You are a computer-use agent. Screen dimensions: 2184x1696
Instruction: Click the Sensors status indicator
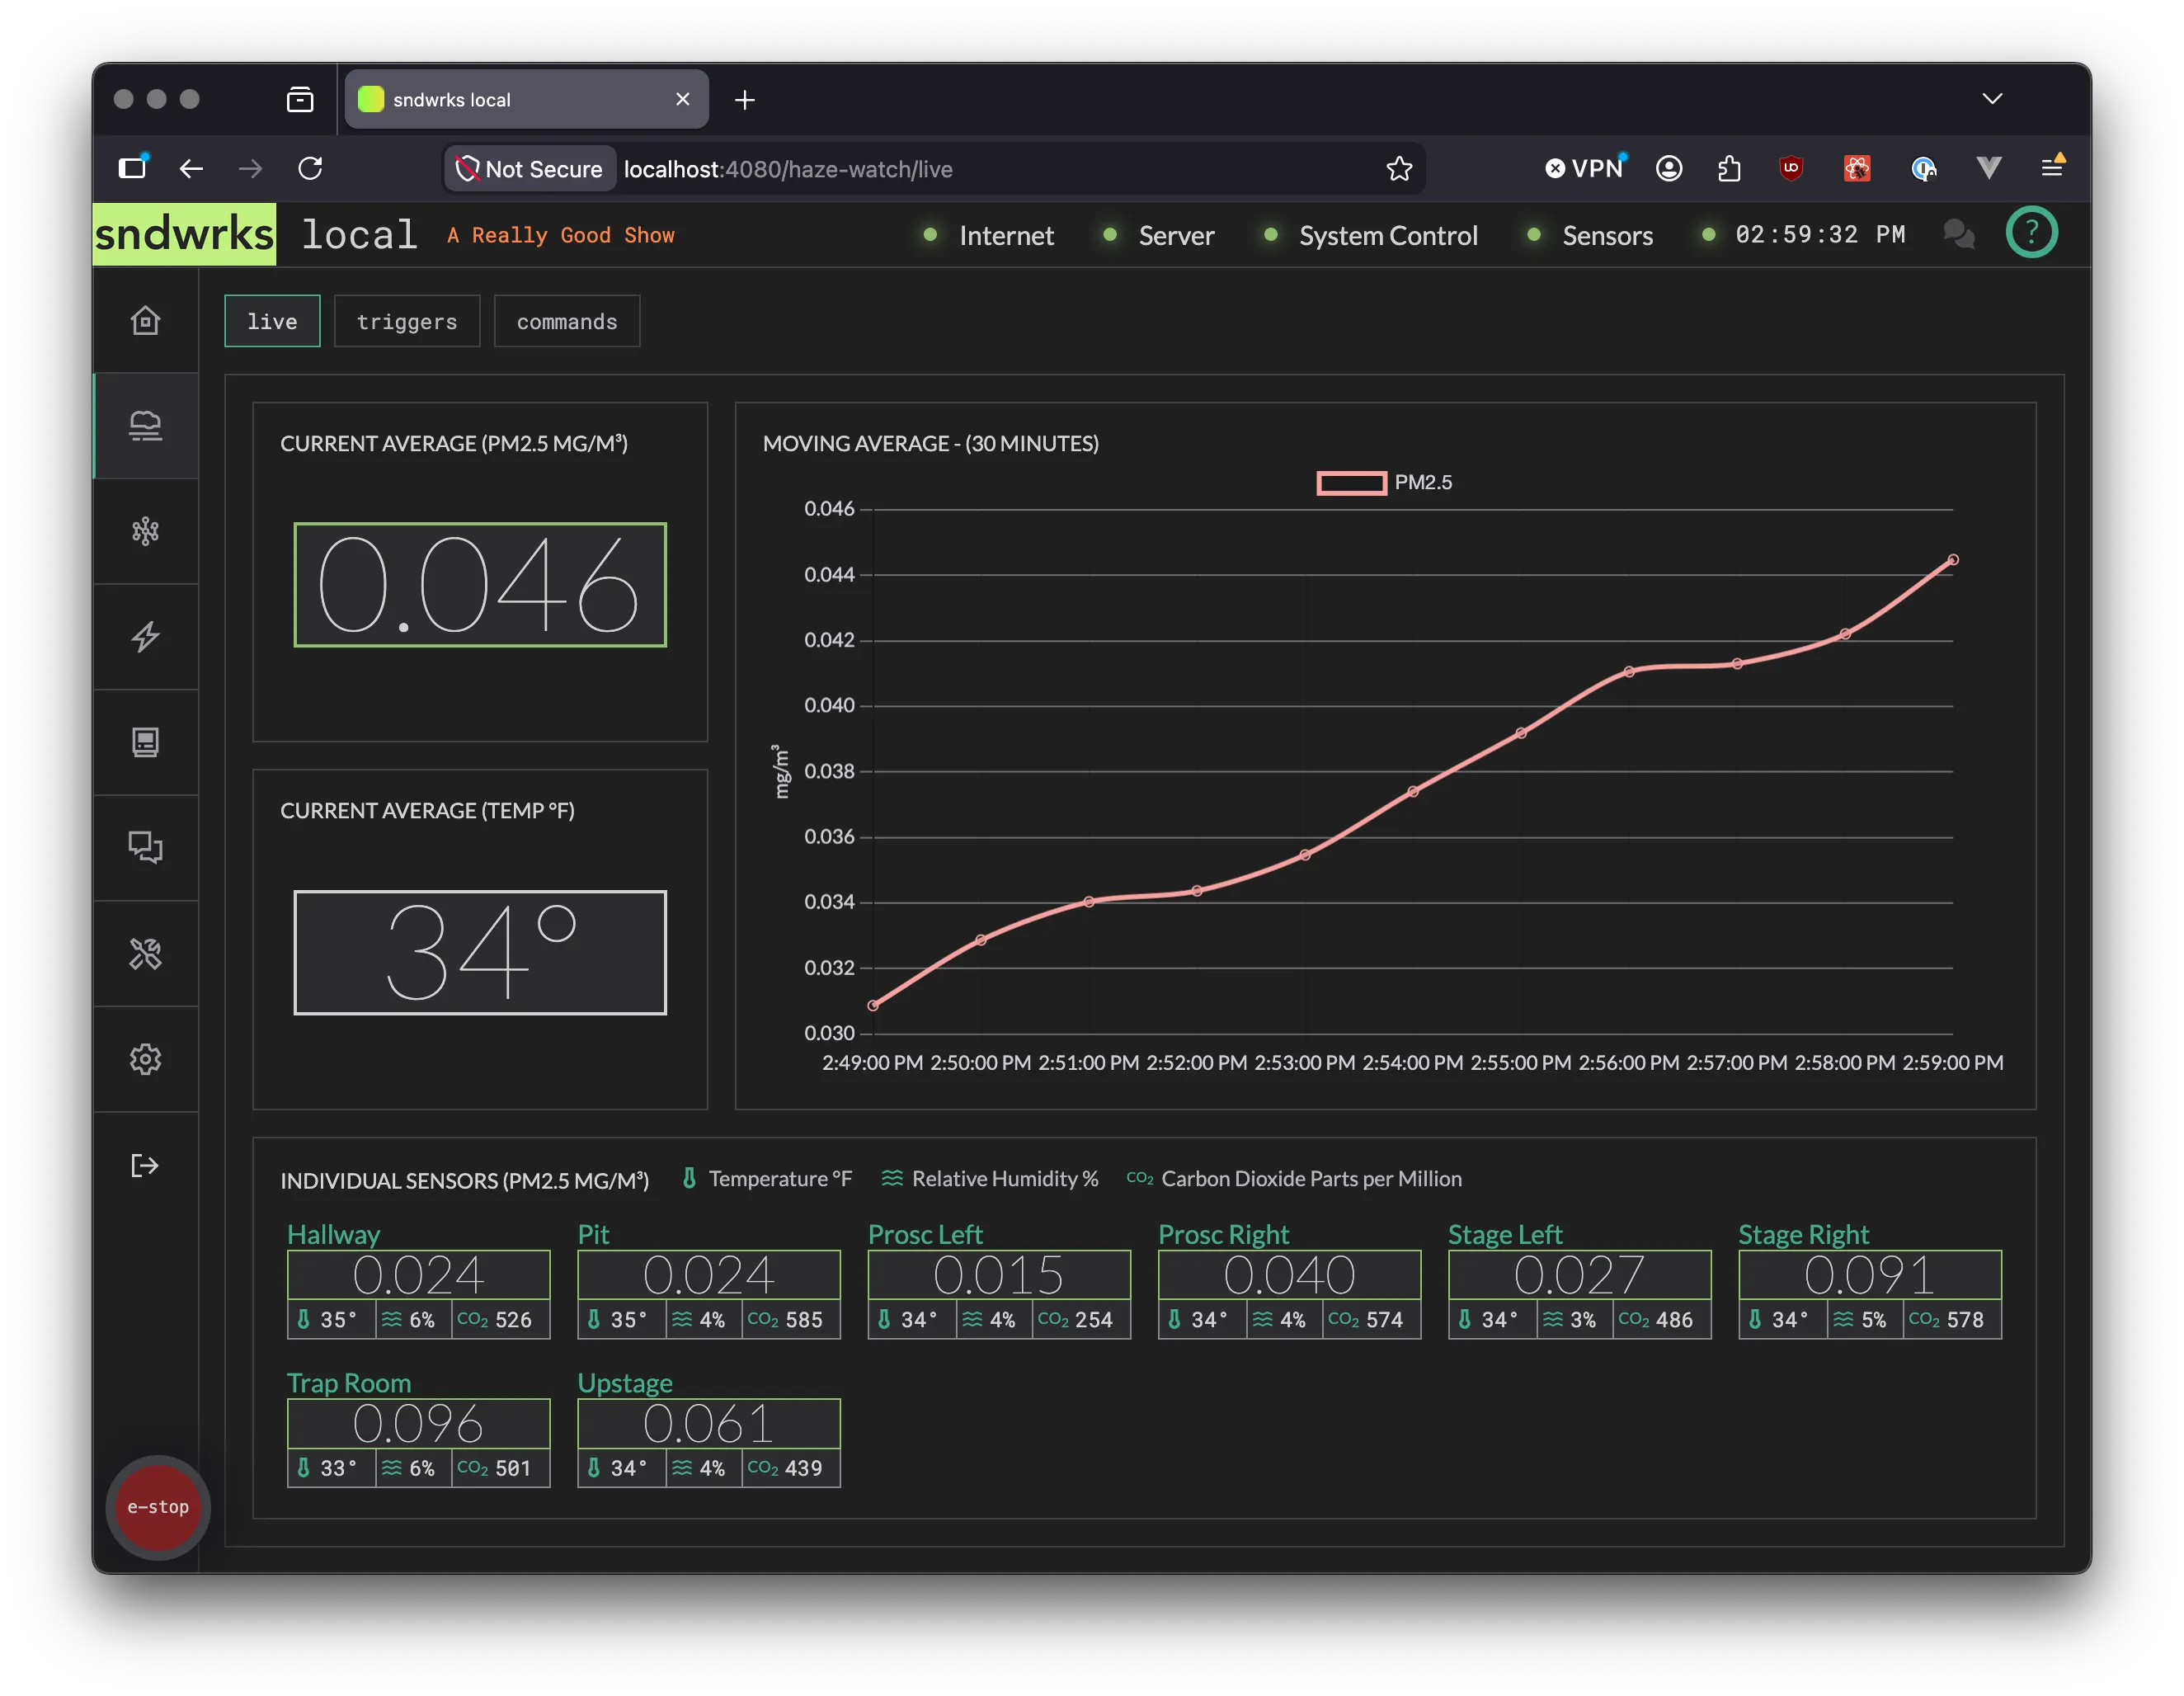pyautogui.click(x=1590, y=235)
